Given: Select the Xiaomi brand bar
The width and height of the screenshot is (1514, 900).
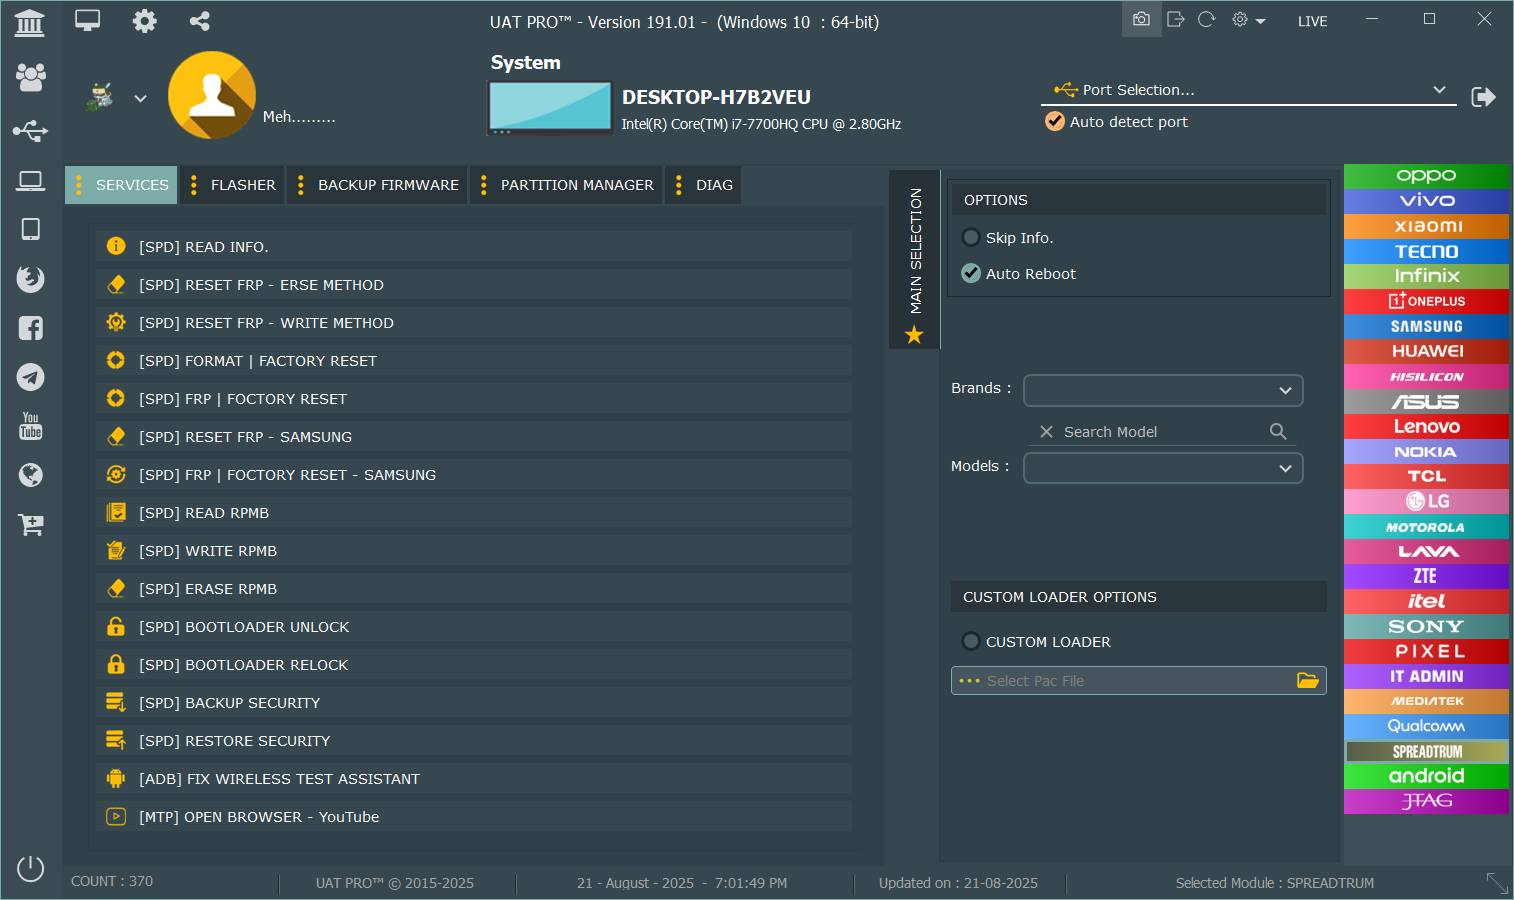Looking at the screenshot, I should [x=1426, y=226].
